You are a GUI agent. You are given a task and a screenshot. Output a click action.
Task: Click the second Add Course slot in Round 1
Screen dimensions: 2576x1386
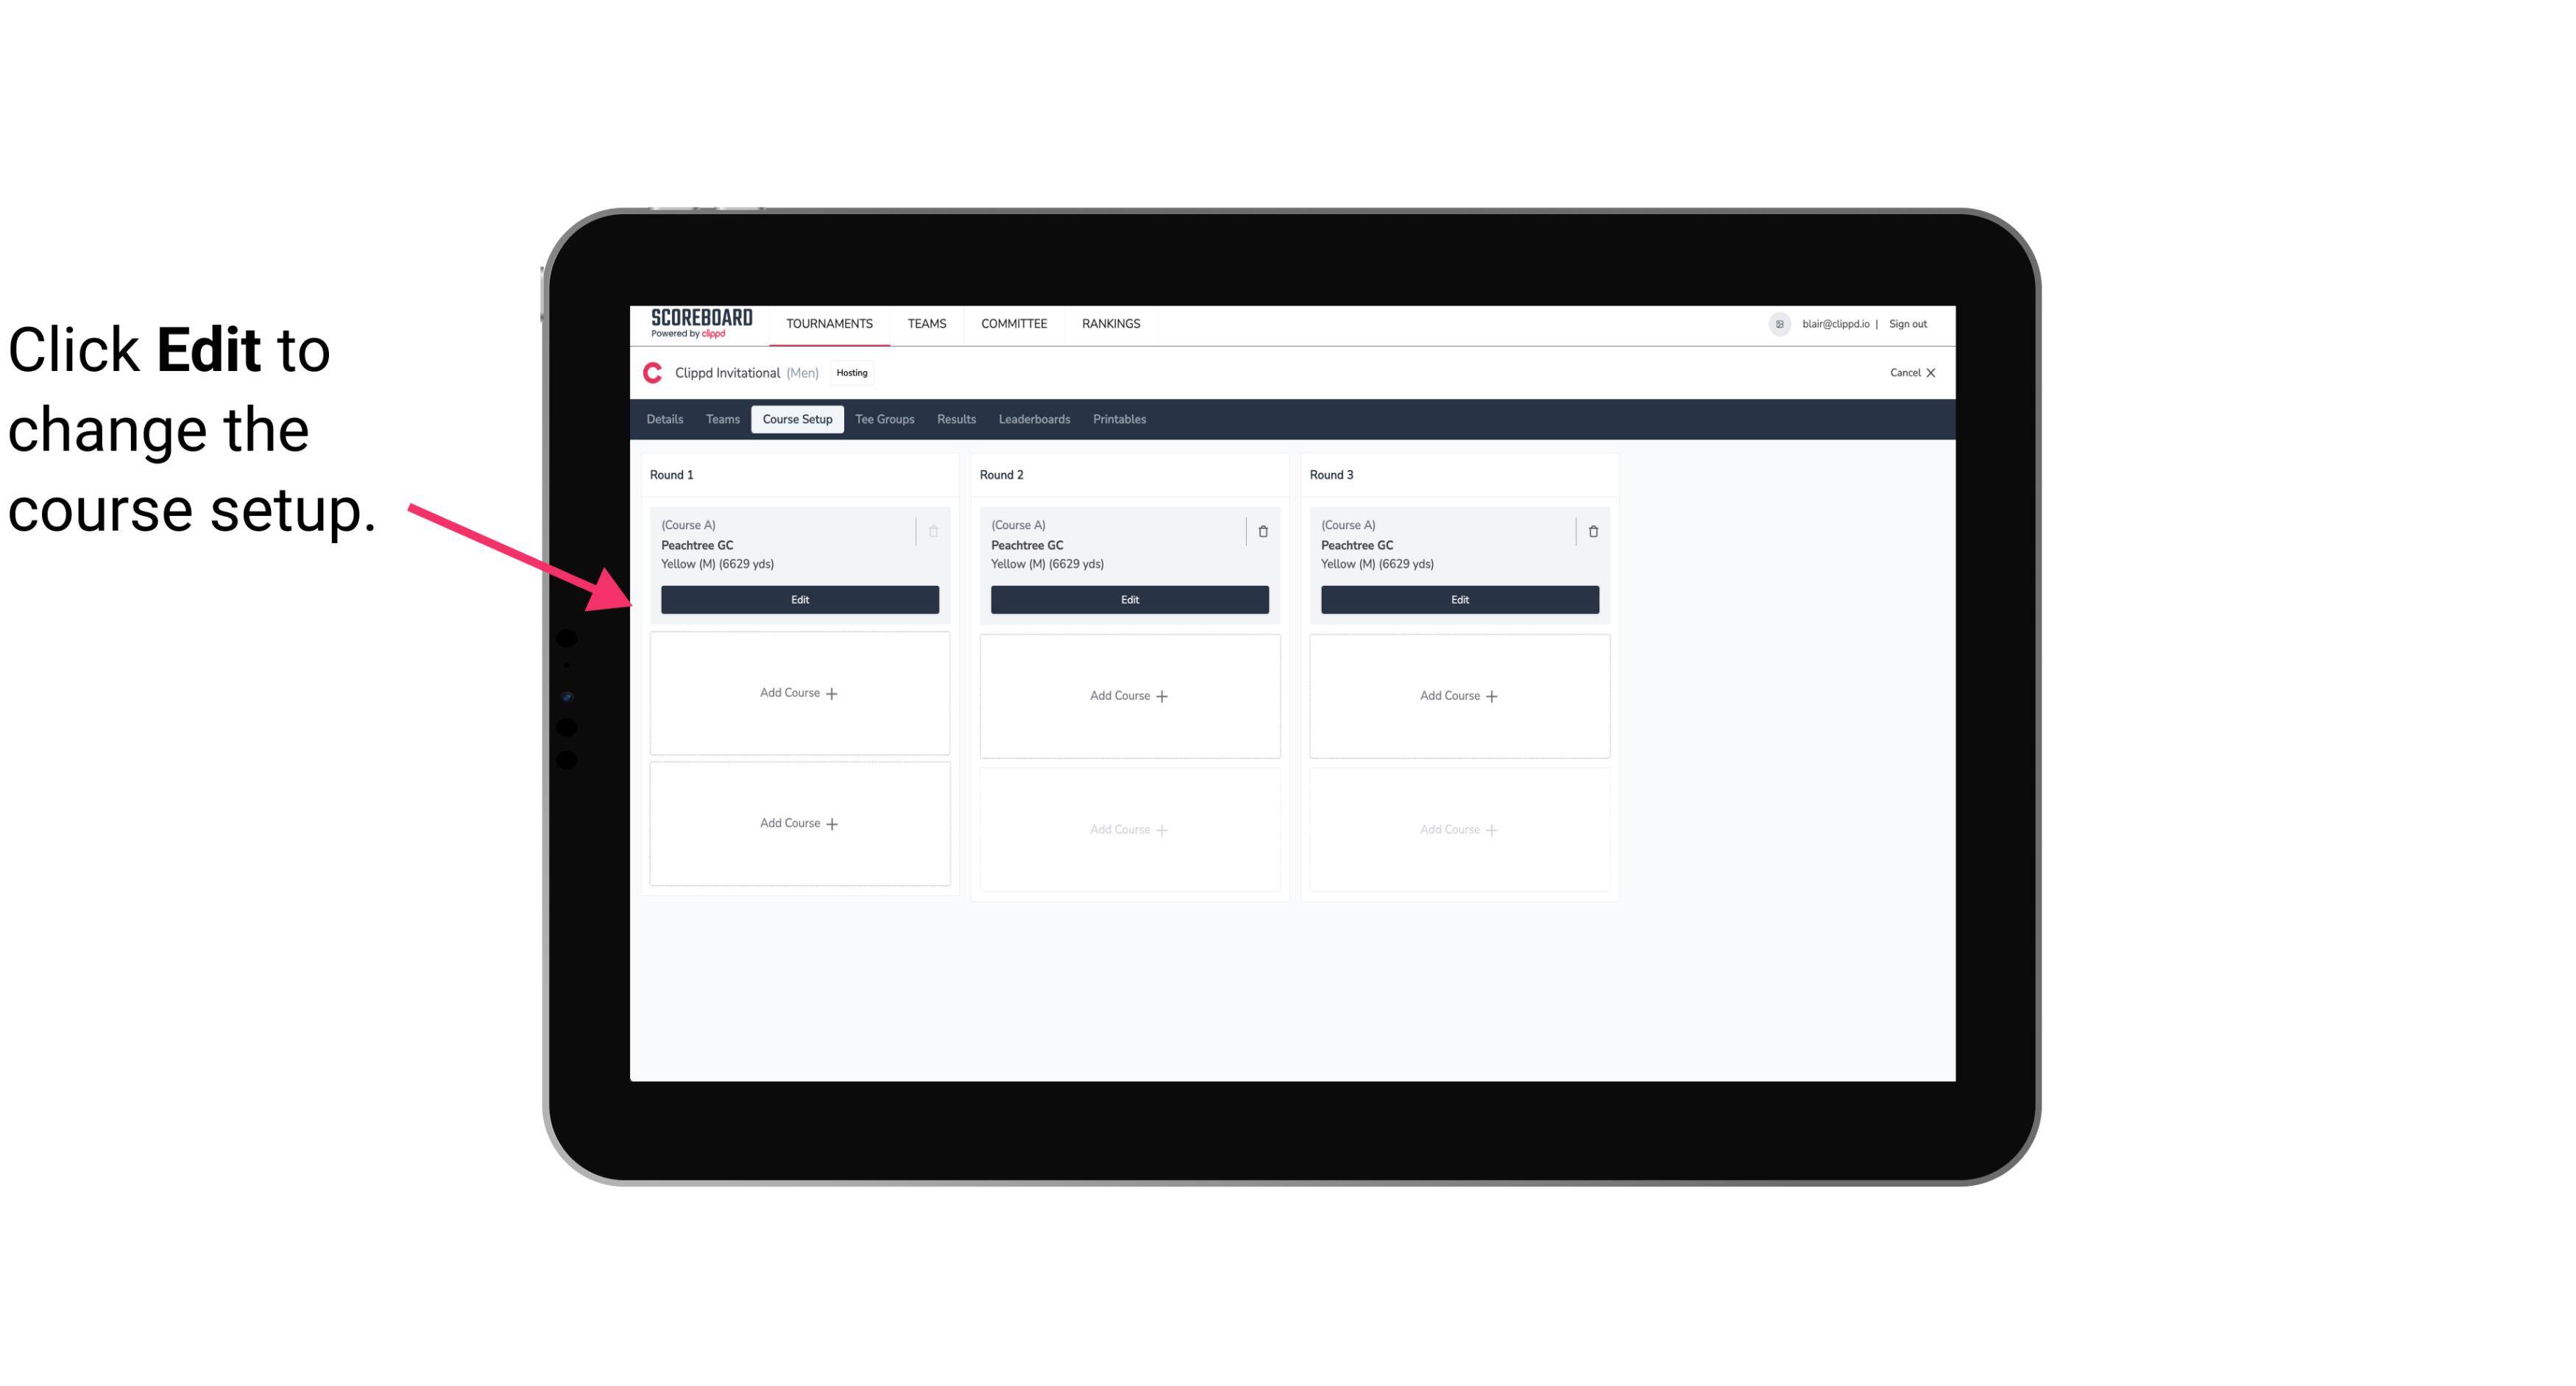[x=799, y=823]
